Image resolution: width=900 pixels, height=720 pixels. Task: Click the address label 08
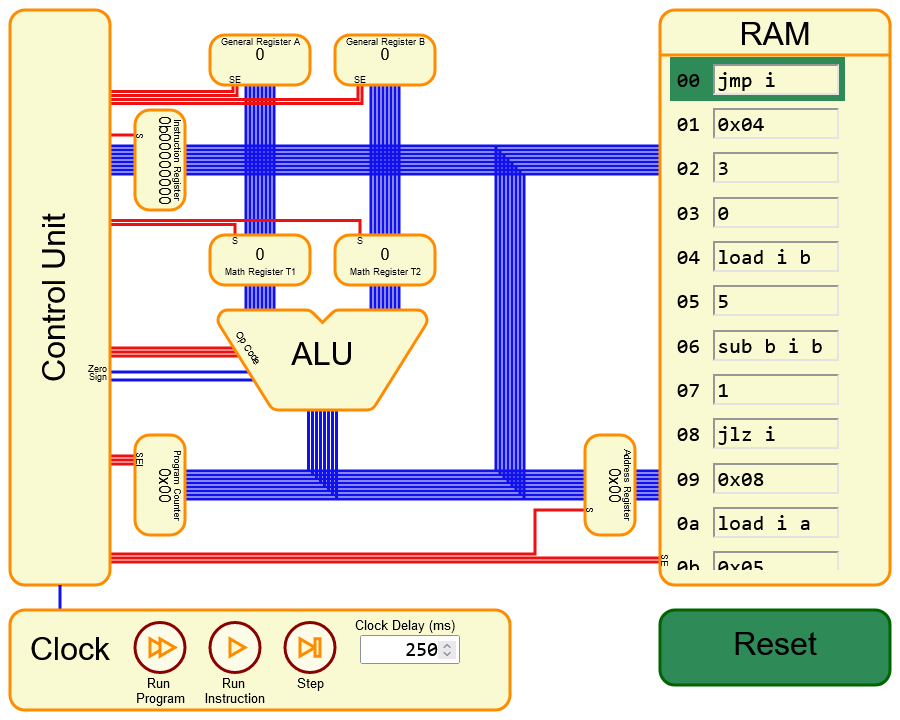pos(688,435)
